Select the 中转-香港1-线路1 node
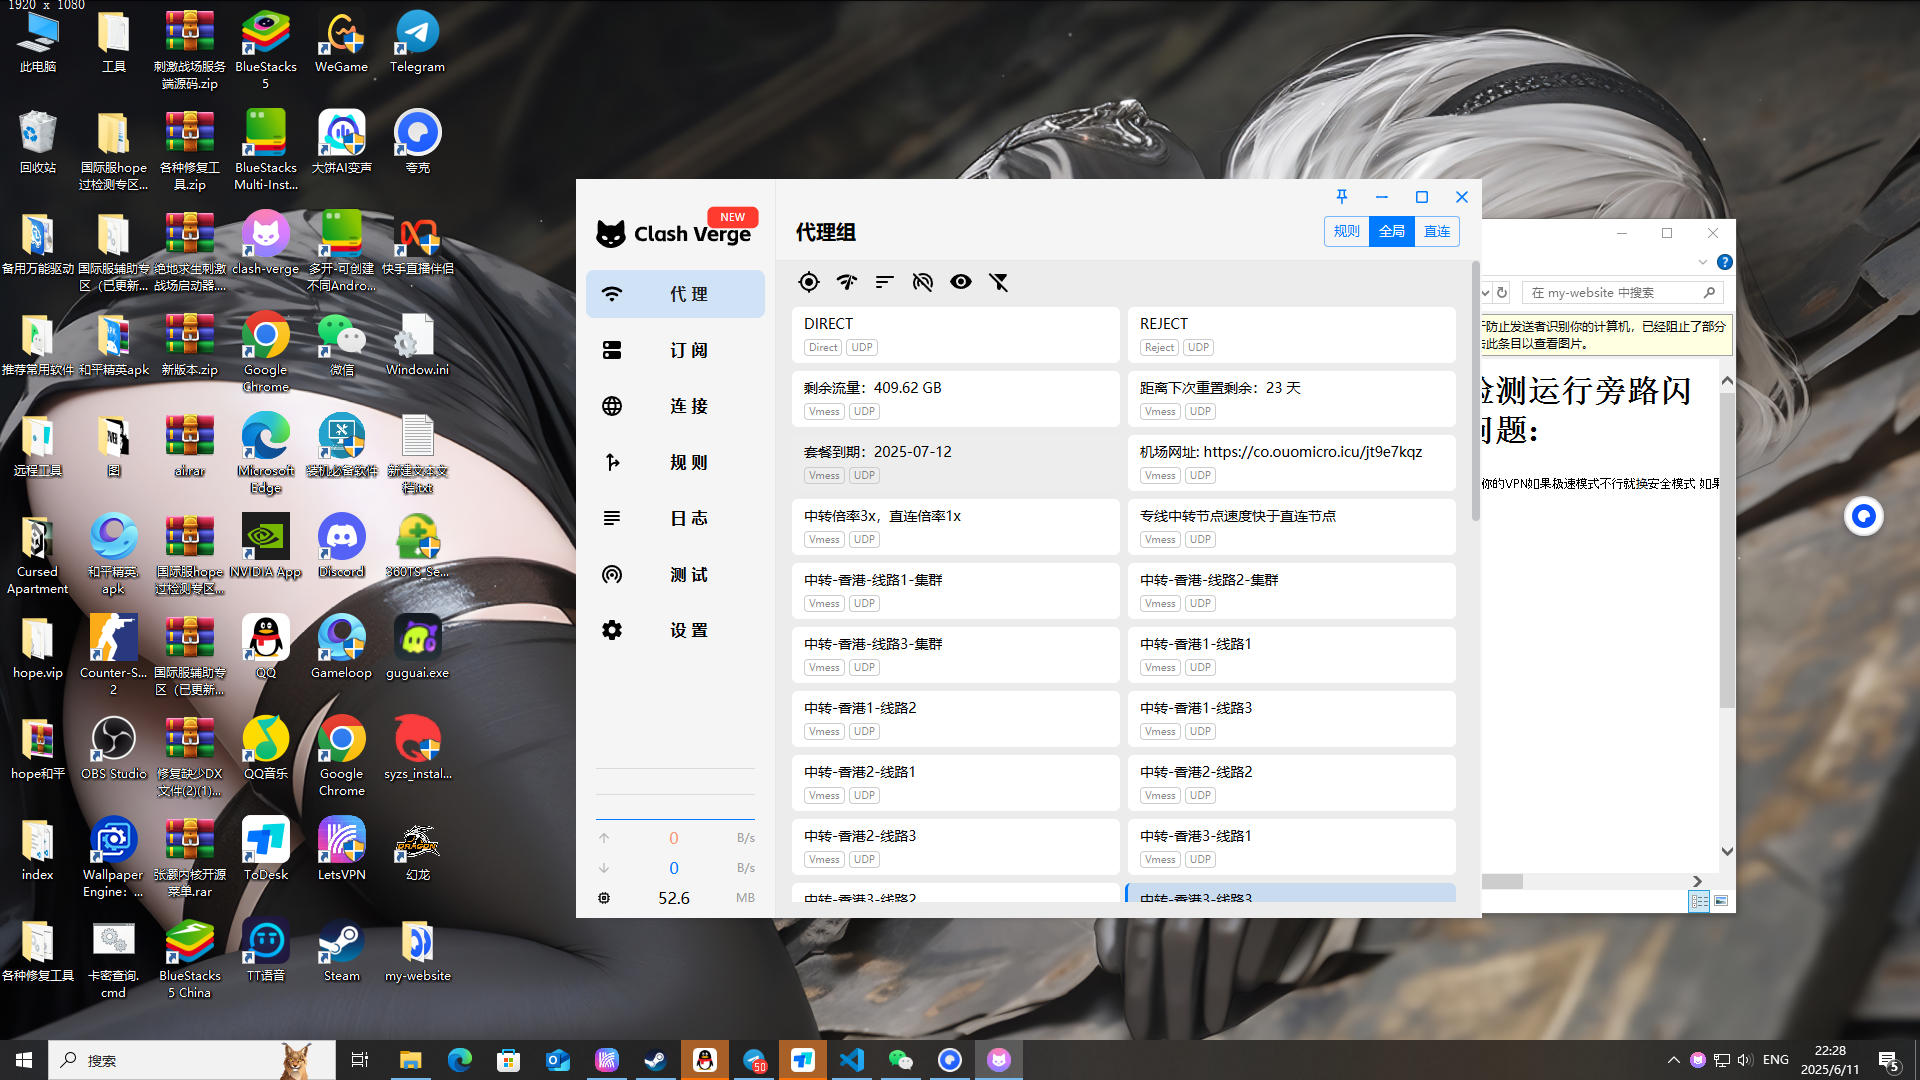 [x=1291, y=654]
